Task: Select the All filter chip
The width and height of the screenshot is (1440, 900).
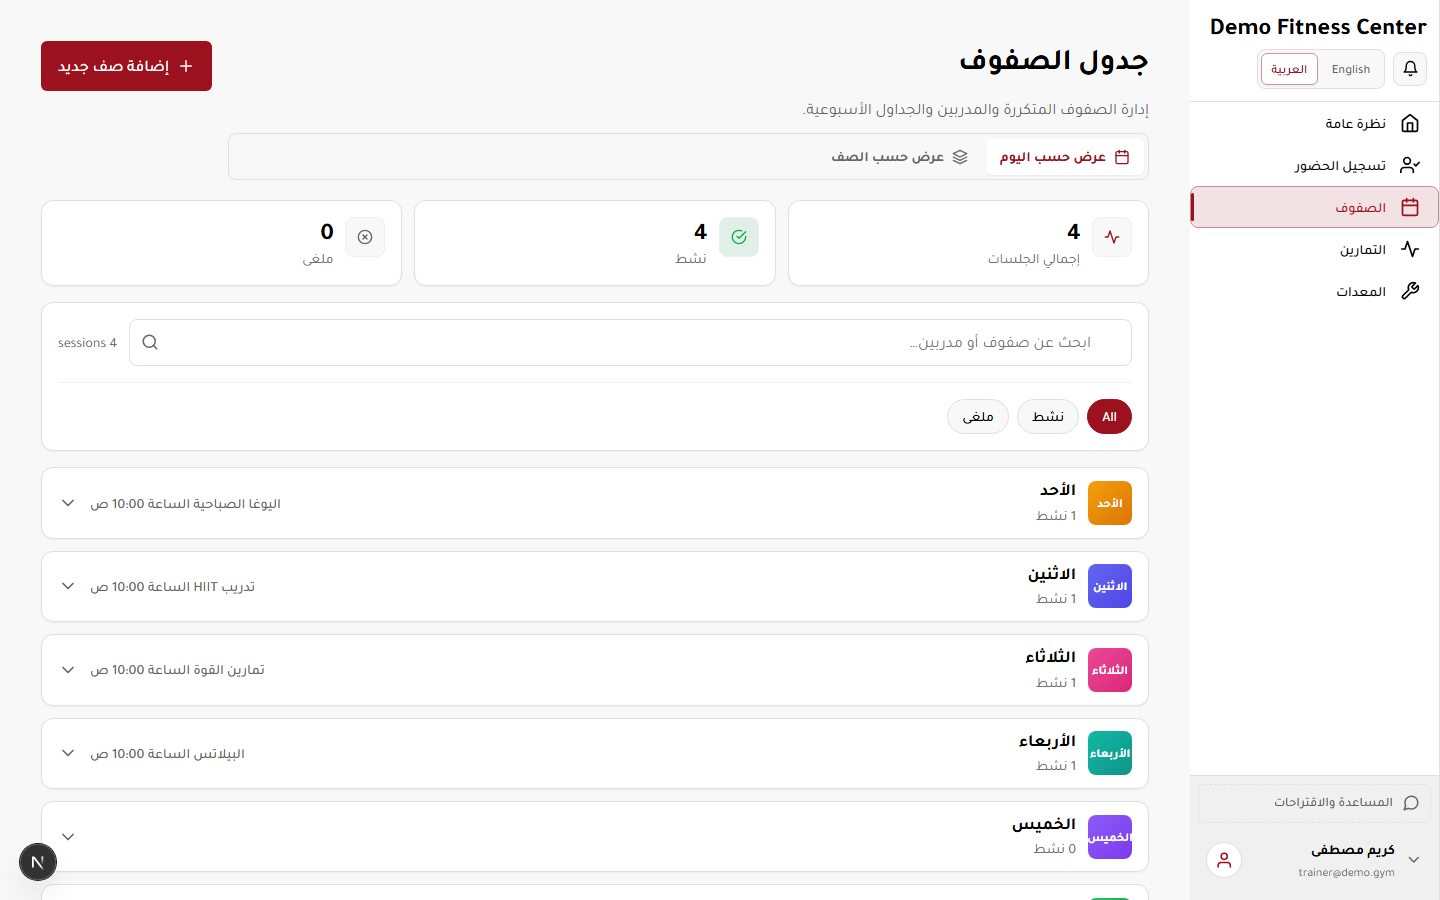Action: click(x=1109, y=417)
